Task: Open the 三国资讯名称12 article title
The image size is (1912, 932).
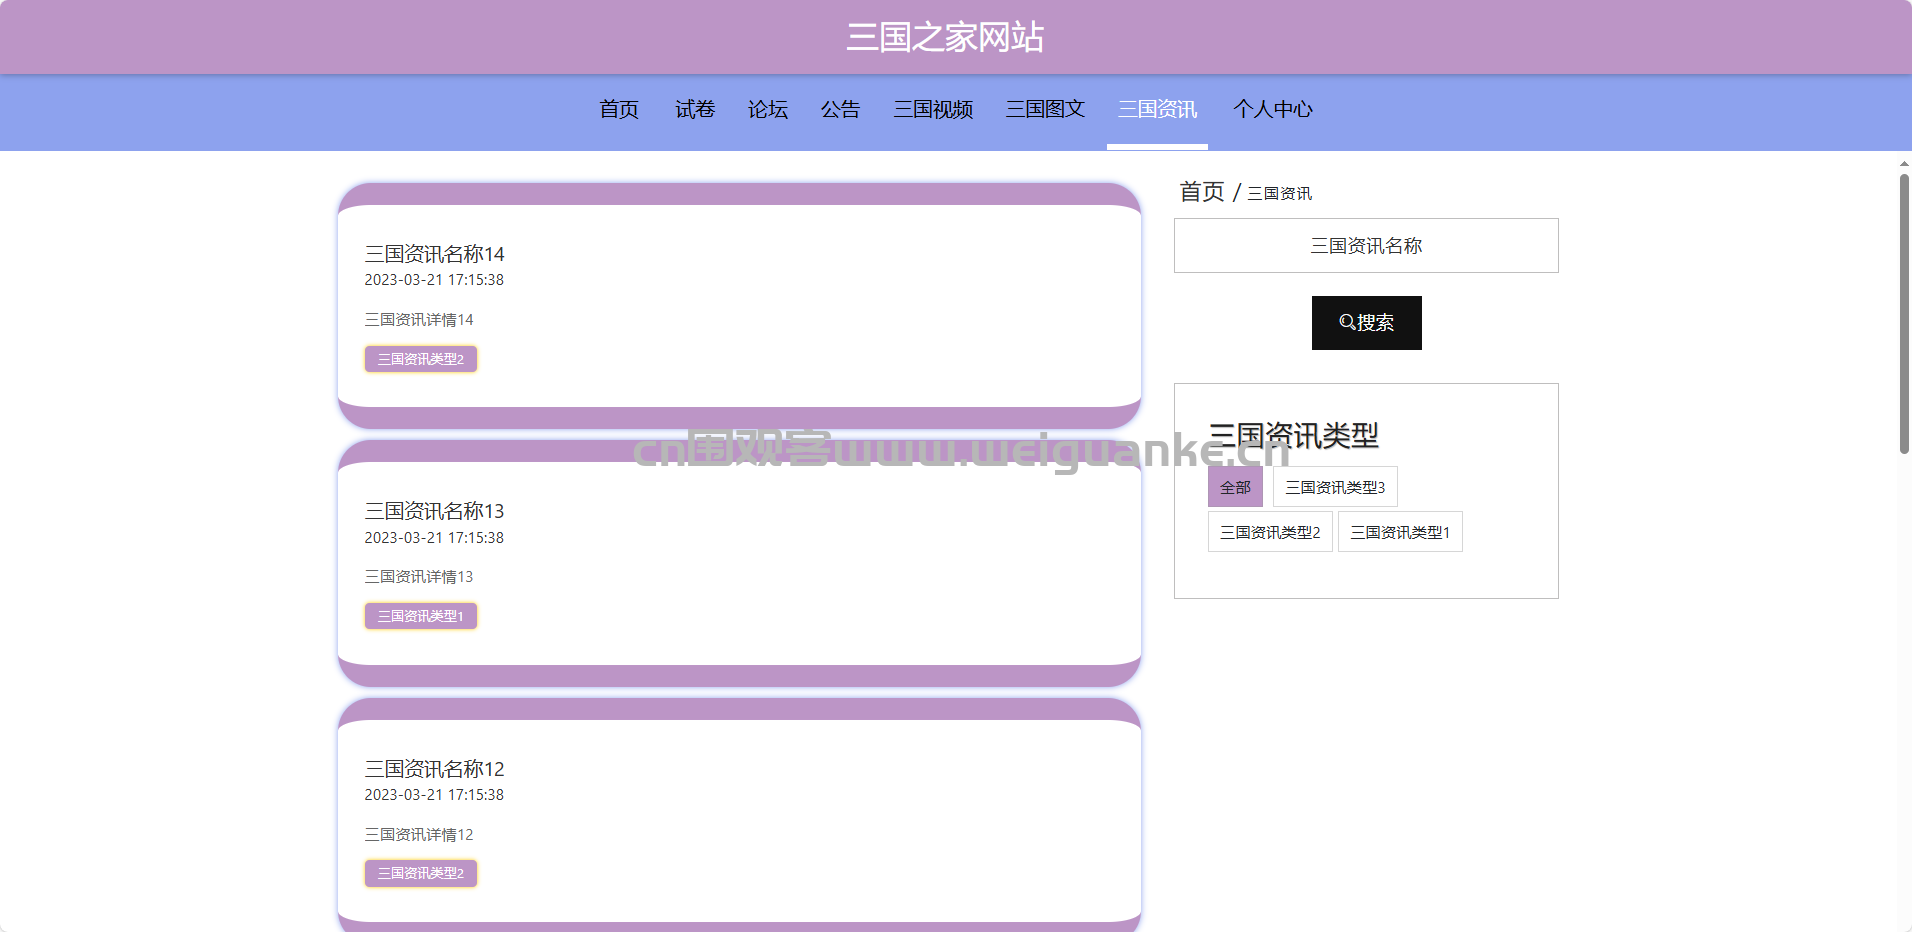Action: [434, 769]
